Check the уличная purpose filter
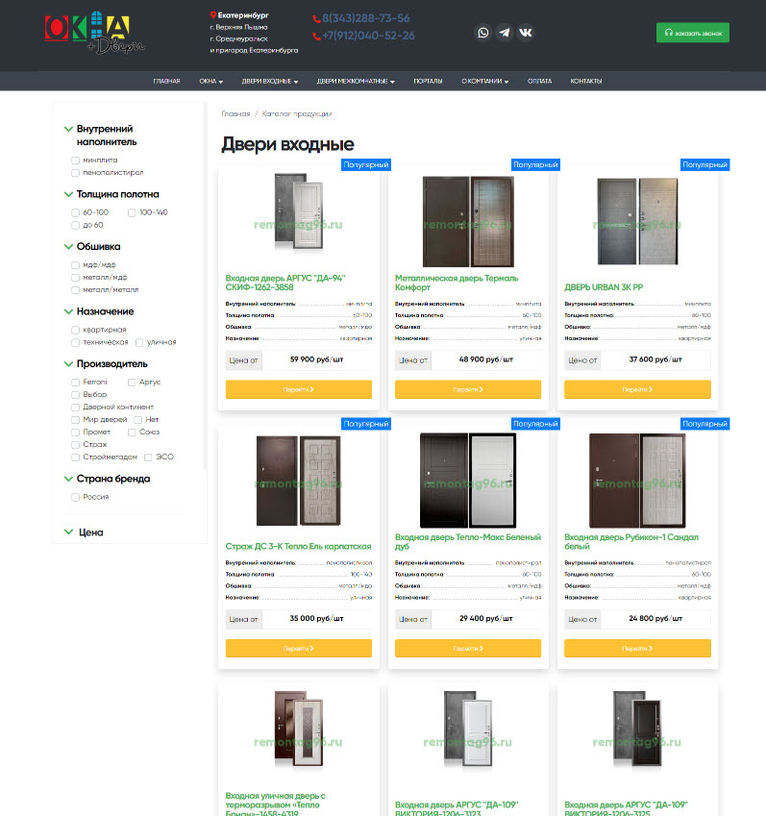The width and height of the screenshot is (766, 816). (x=139, y=342)
